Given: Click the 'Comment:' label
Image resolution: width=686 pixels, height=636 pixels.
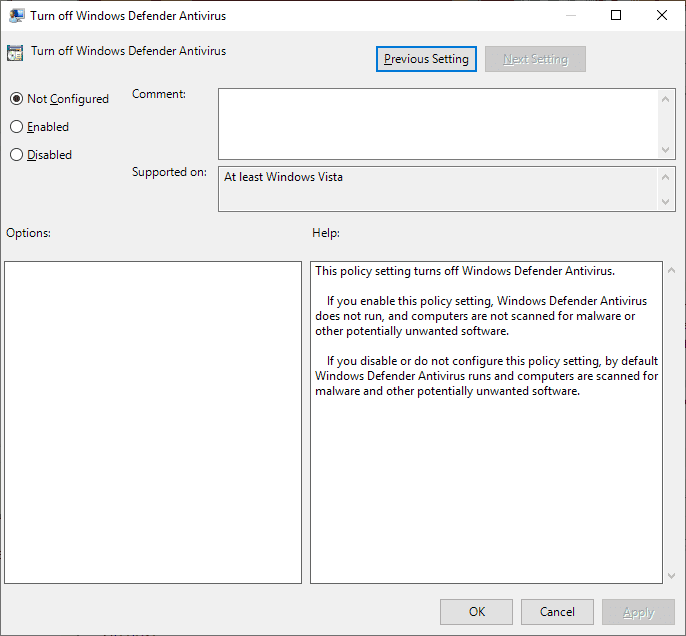Looking at the screenshot, I should click(x=159, y=94).
